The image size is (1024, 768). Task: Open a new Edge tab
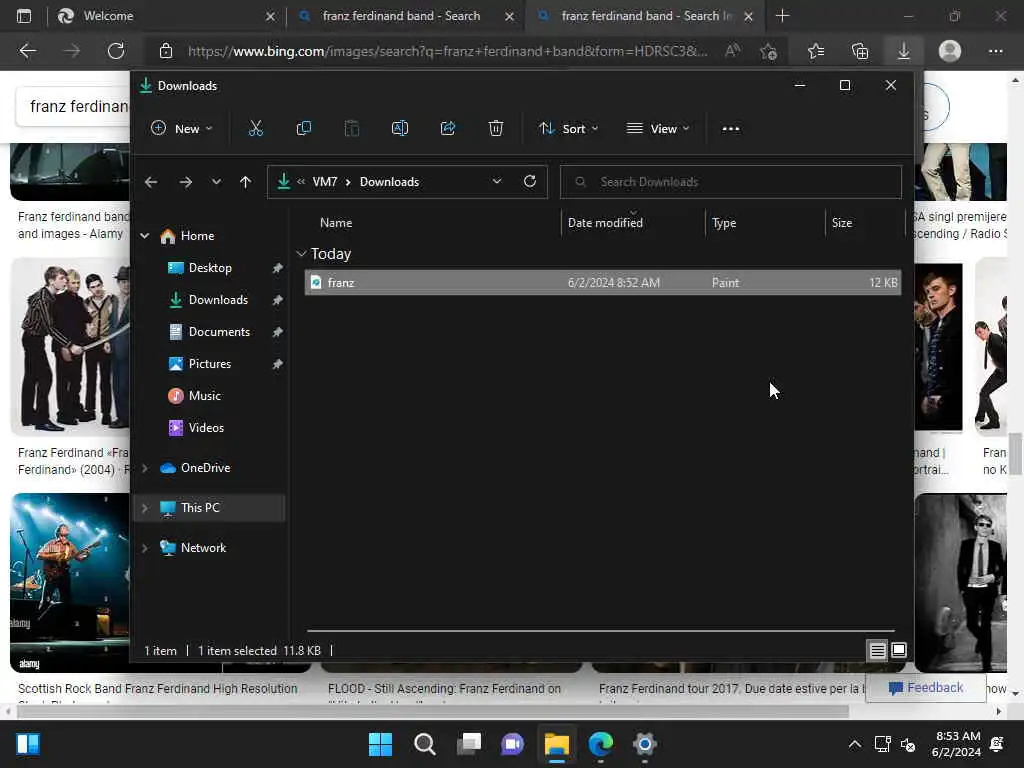pyautogui.click(x=782, y=16)
